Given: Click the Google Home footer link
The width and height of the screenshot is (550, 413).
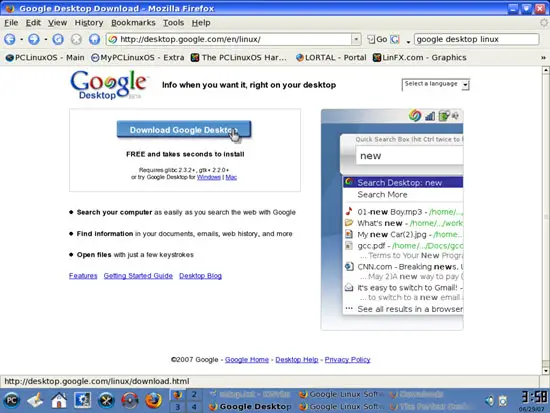Looking at the screenshot, I should click(247, 360).
